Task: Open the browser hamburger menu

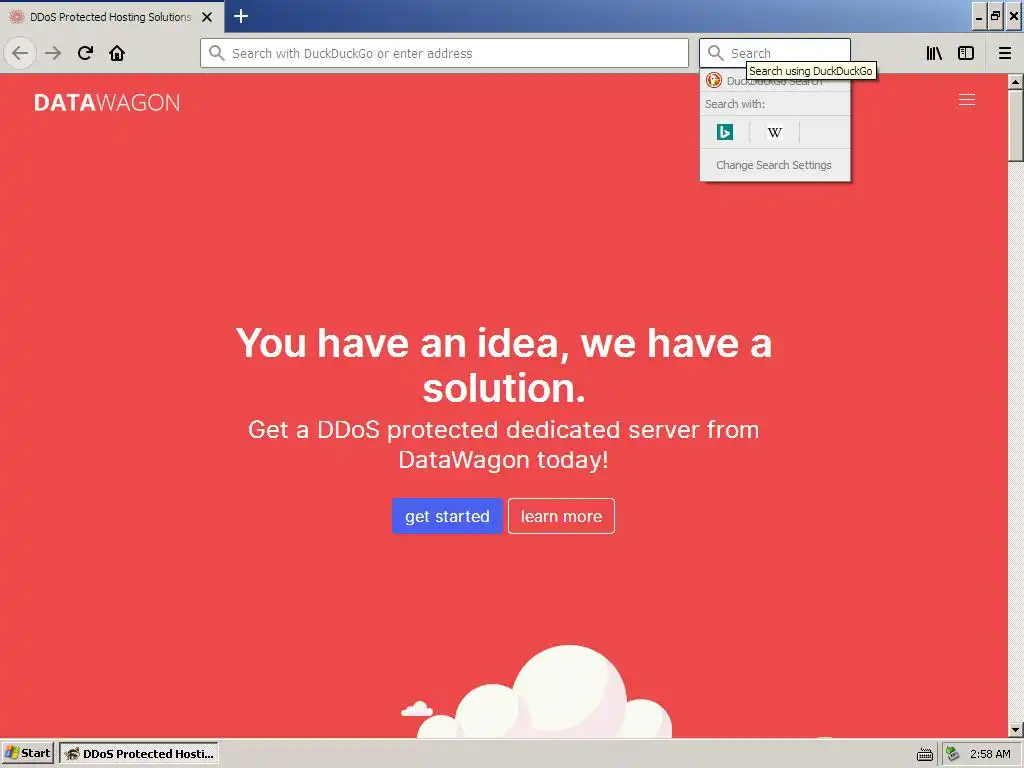Action: pyautogui.click(x=1004, y=53)
